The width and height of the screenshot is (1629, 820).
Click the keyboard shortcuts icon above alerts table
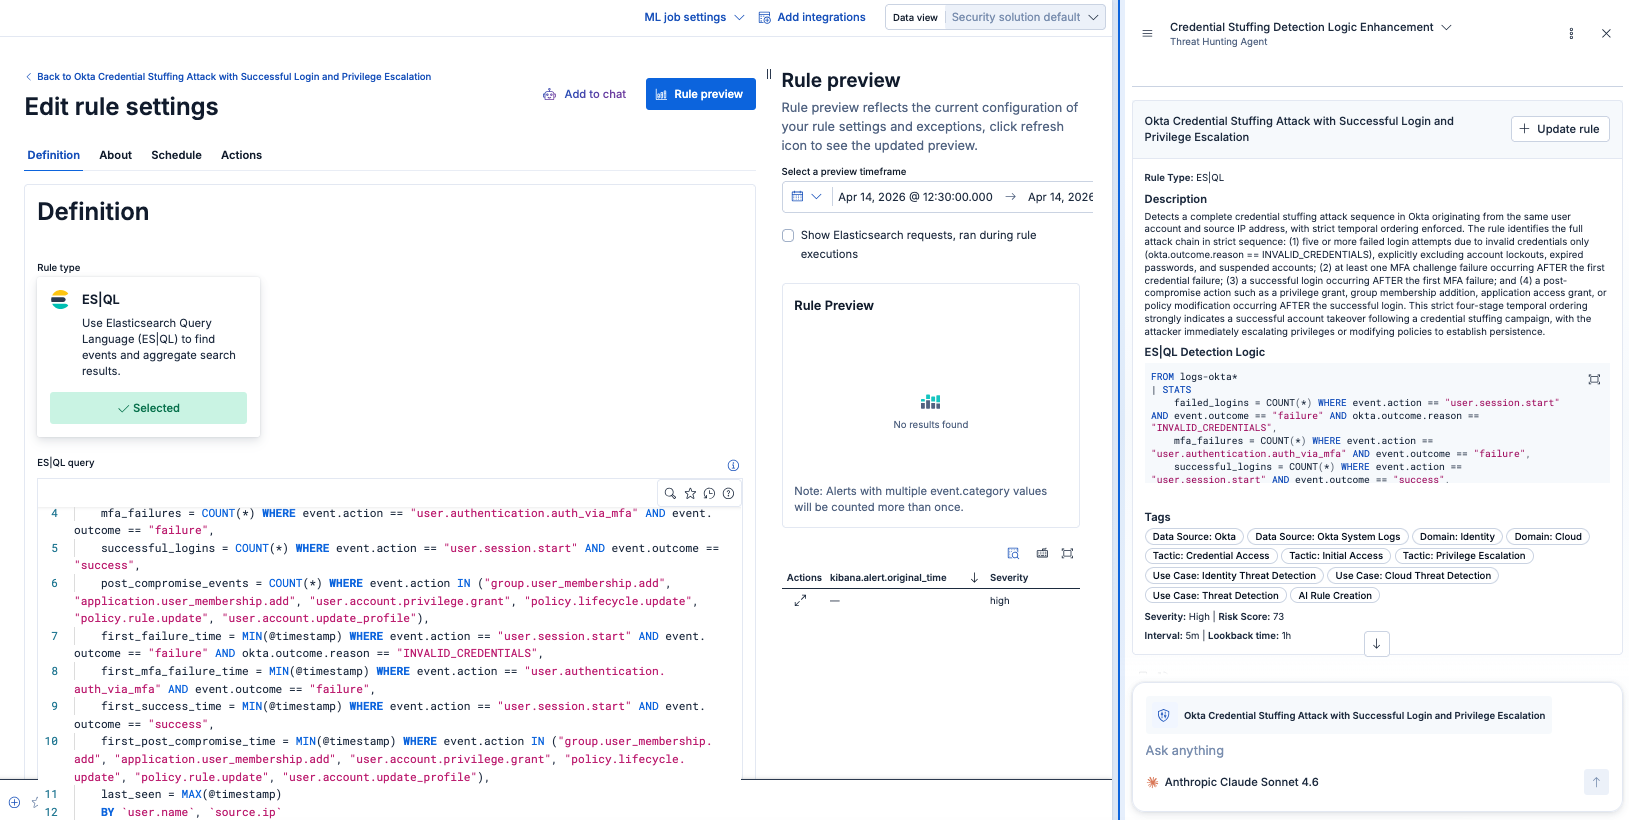pos(1042,553)
